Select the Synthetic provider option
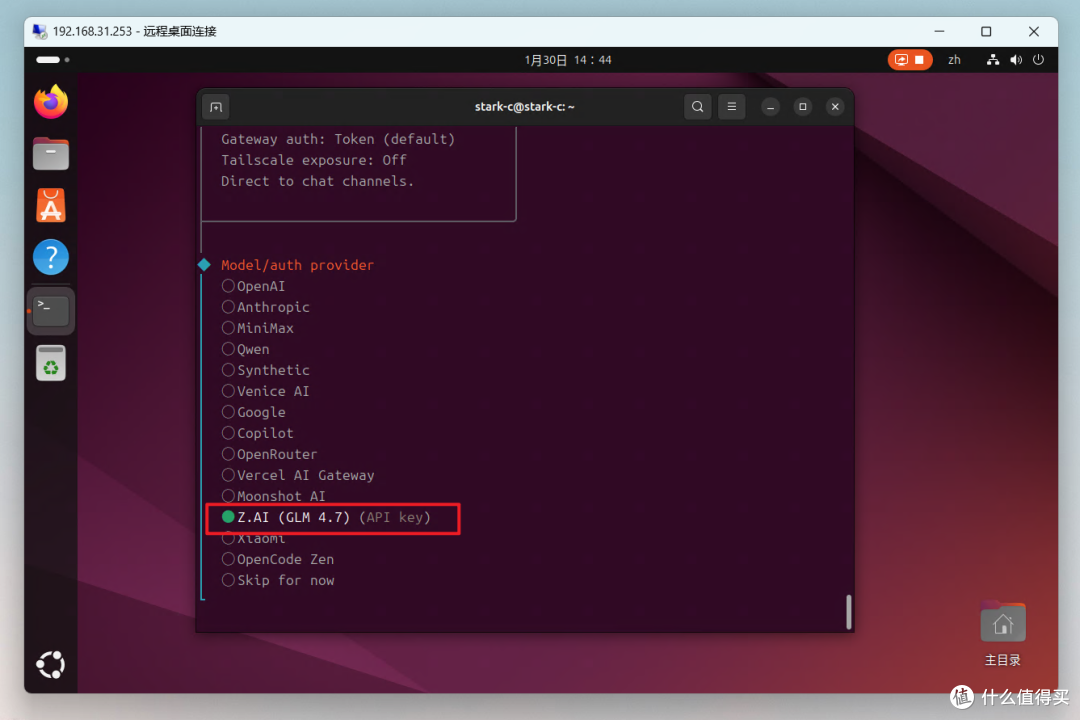 [x=265, y=370]
